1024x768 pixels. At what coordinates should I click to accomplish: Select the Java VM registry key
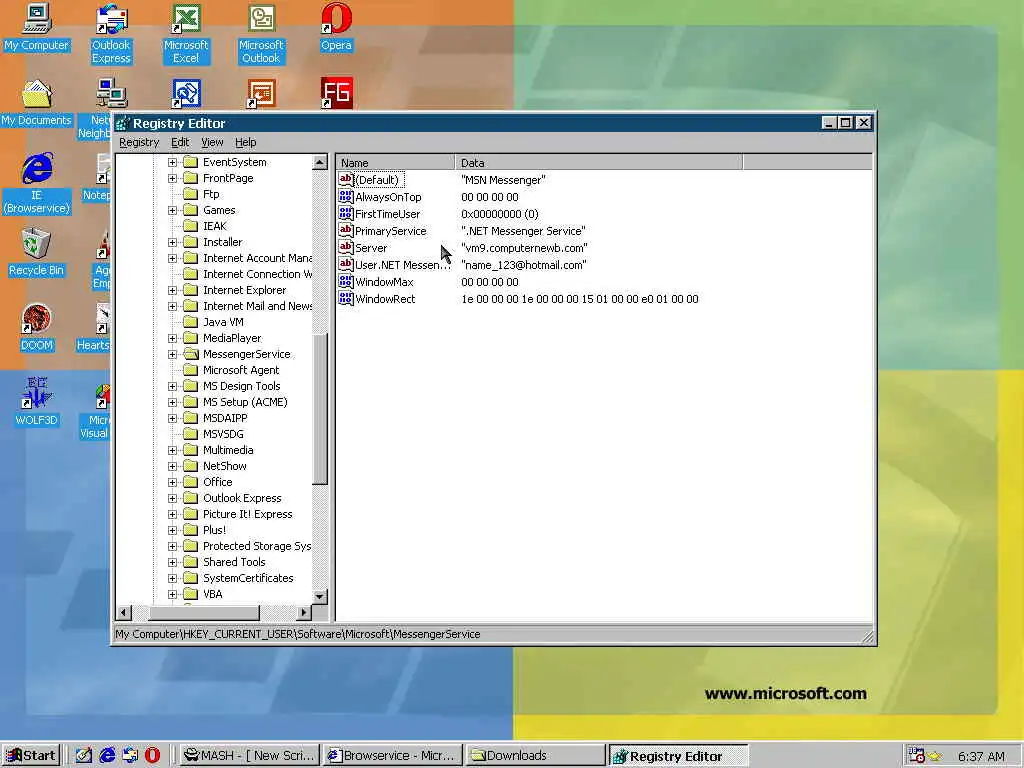223,322
